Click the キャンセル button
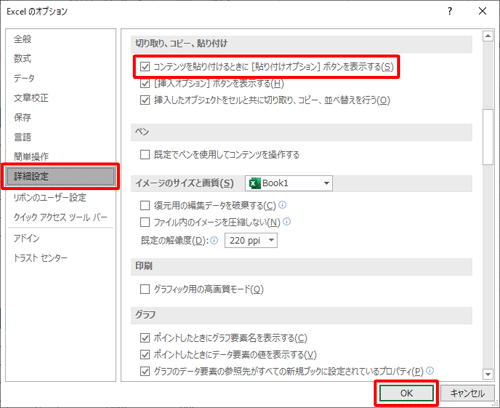 (467, 393)
